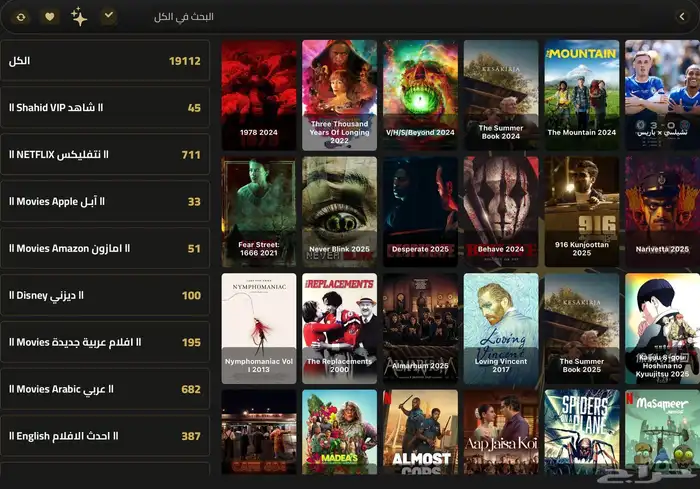Select the Disney category
Image resolution: width=700 pixels, height=489 pixels.
pos(105,296)
